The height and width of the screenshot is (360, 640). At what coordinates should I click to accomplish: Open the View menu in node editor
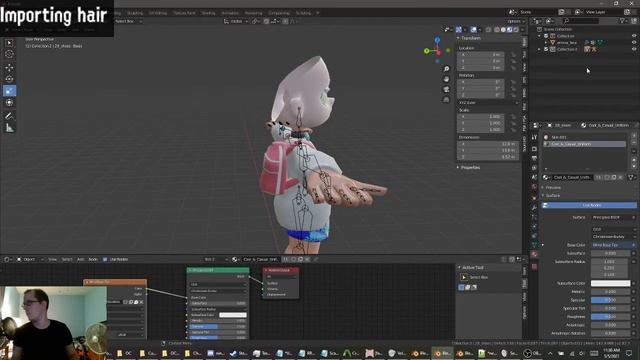[53, 260]
